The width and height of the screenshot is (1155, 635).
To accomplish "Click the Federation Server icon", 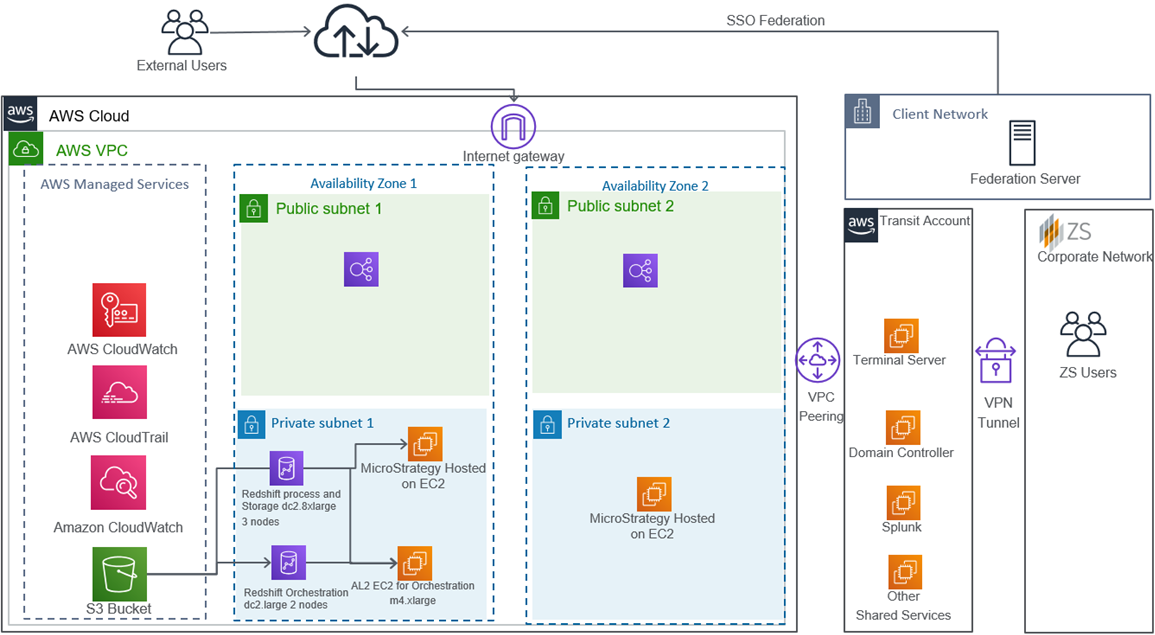I will coord(1024,144).
